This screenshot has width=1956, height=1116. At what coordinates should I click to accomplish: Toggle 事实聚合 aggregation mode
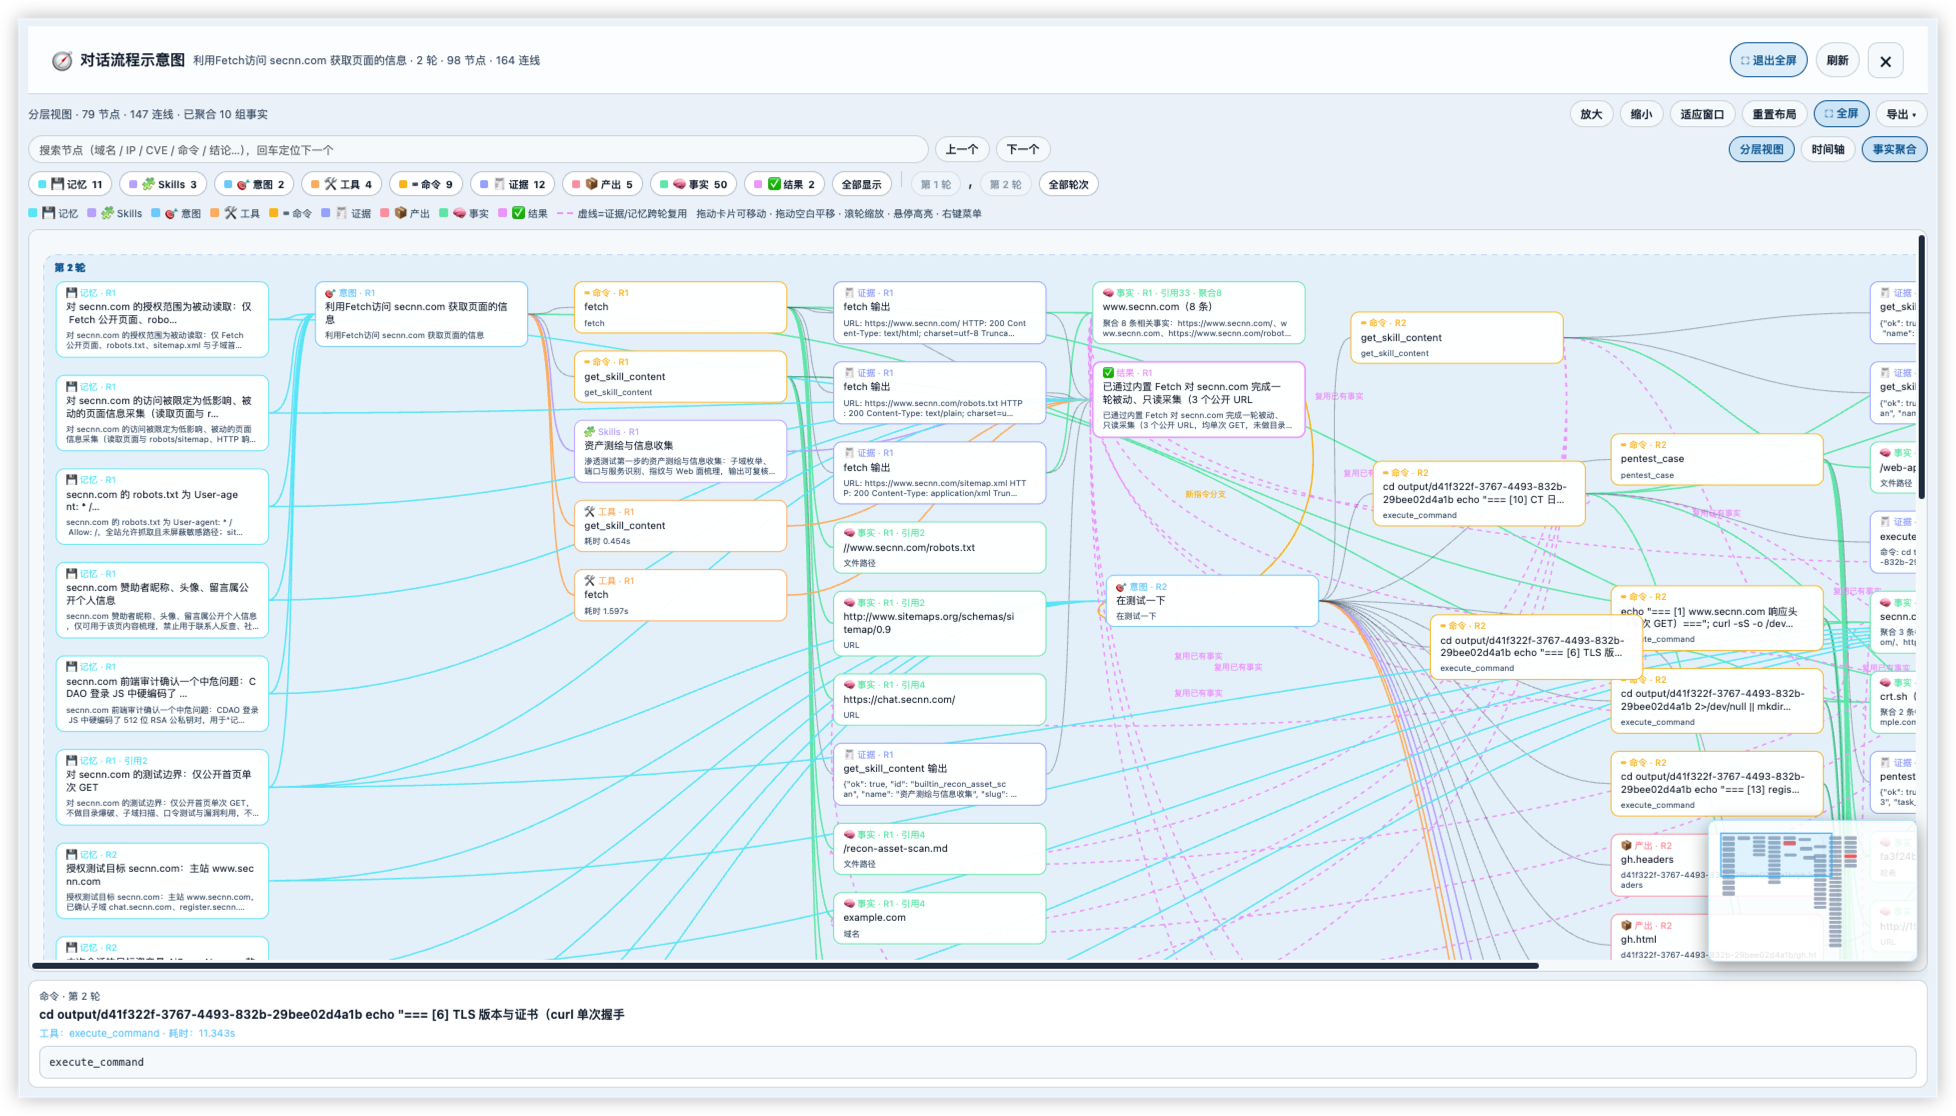[x=1894, y=149]
